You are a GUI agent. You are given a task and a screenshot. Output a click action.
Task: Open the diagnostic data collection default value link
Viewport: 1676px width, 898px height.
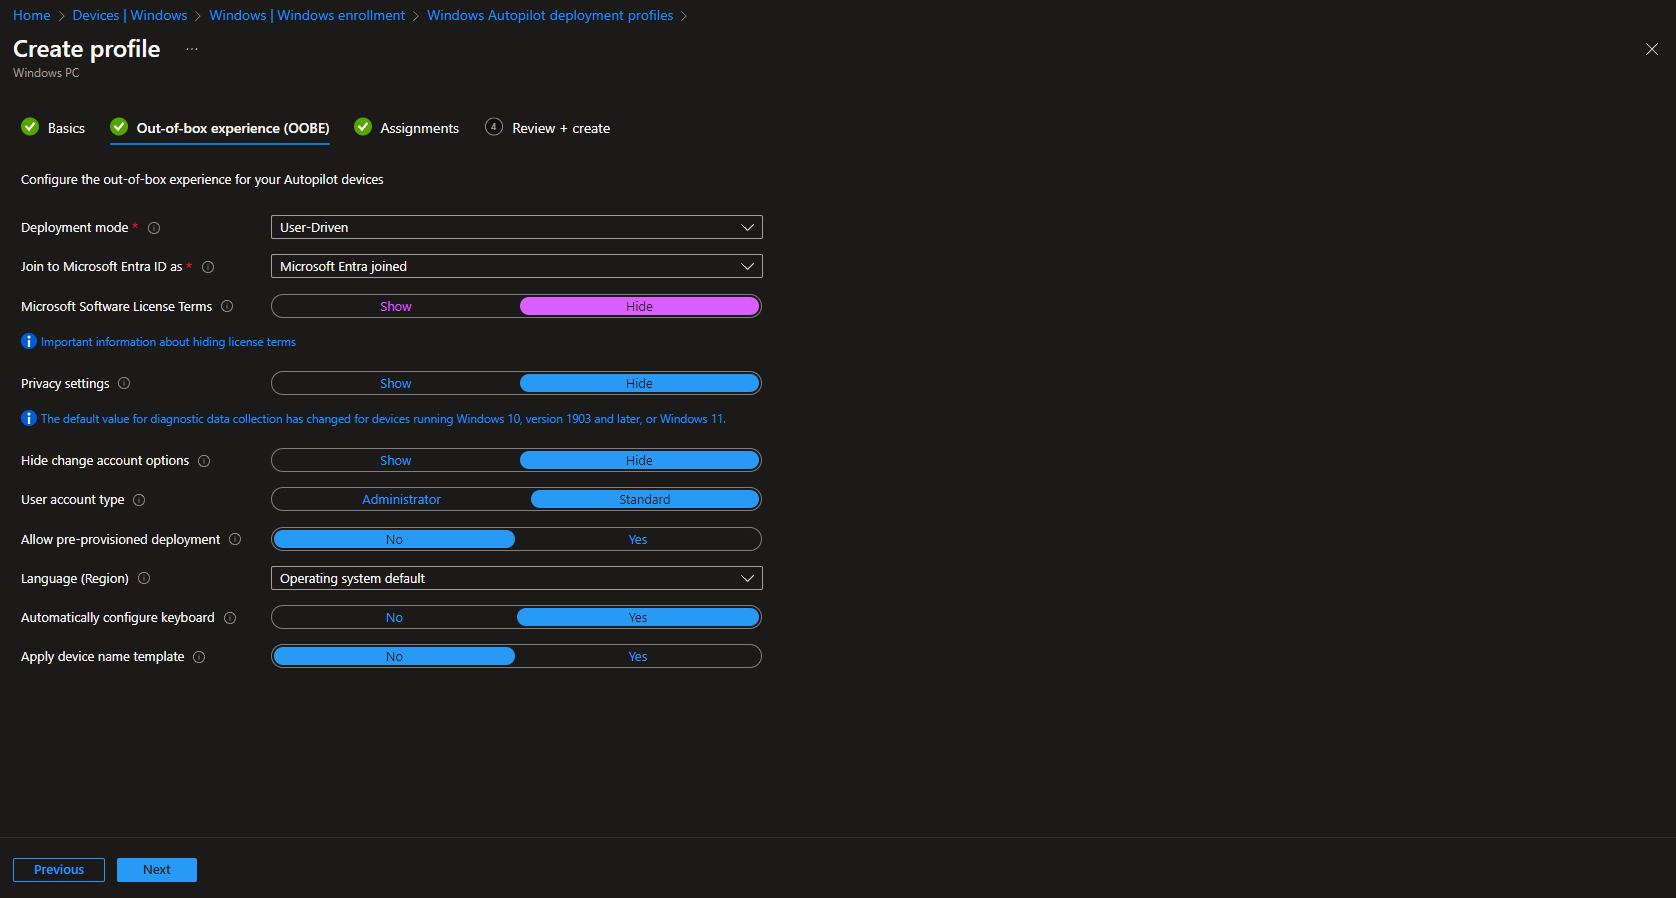[383, 419]
